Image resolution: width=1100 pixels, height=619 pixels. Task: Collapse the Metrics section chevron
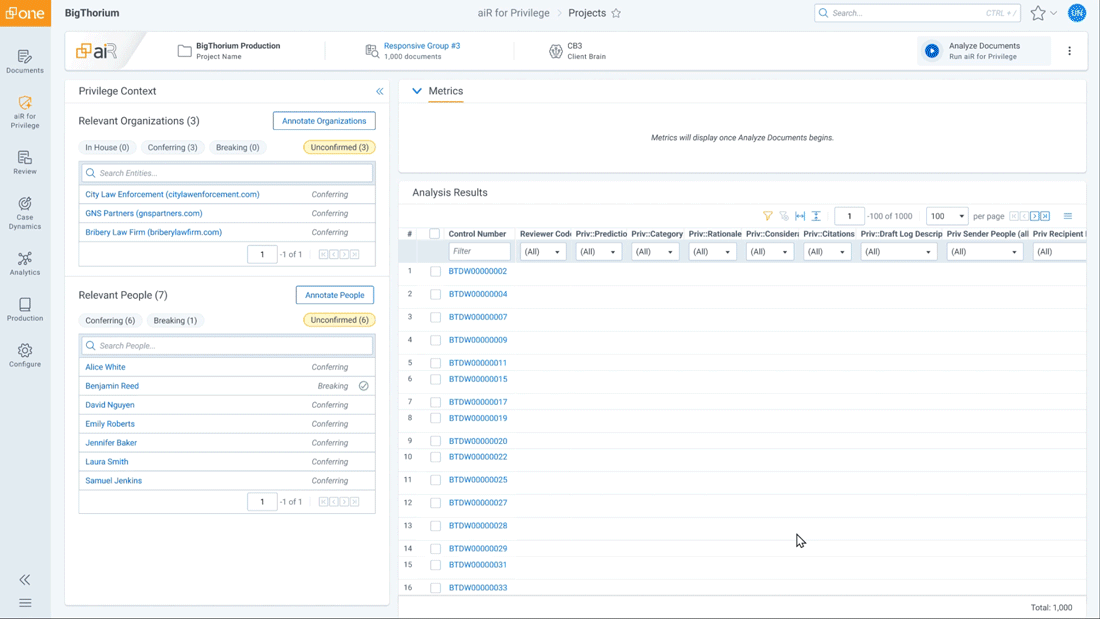coord(417,91)
